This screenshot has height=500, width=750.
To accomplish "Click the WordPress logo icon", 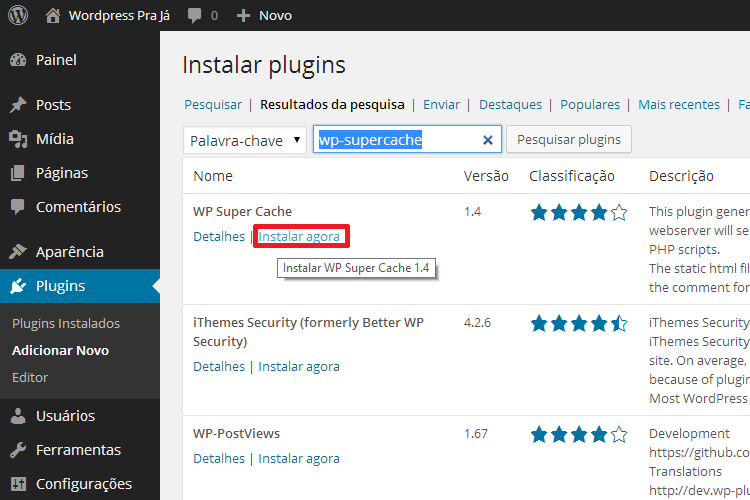I will (x=18, y=15).
